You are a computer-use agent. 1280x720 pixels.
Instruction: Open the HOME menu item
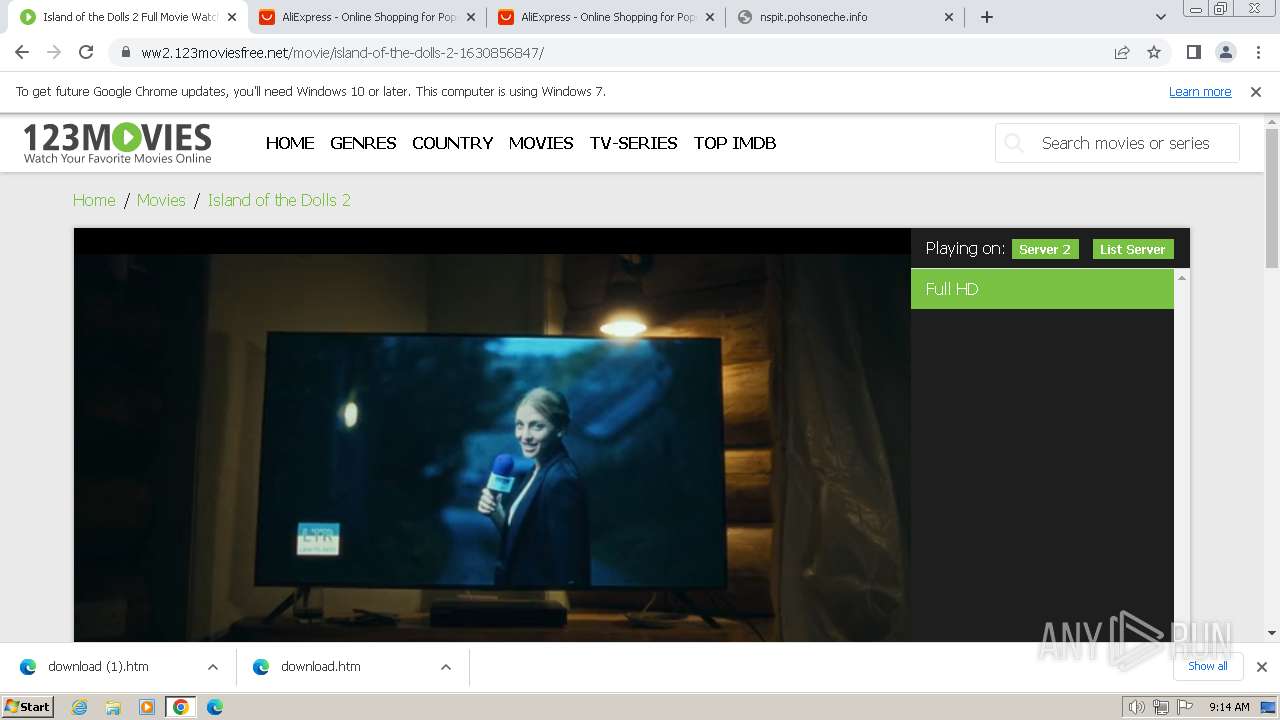click(290, 143)
